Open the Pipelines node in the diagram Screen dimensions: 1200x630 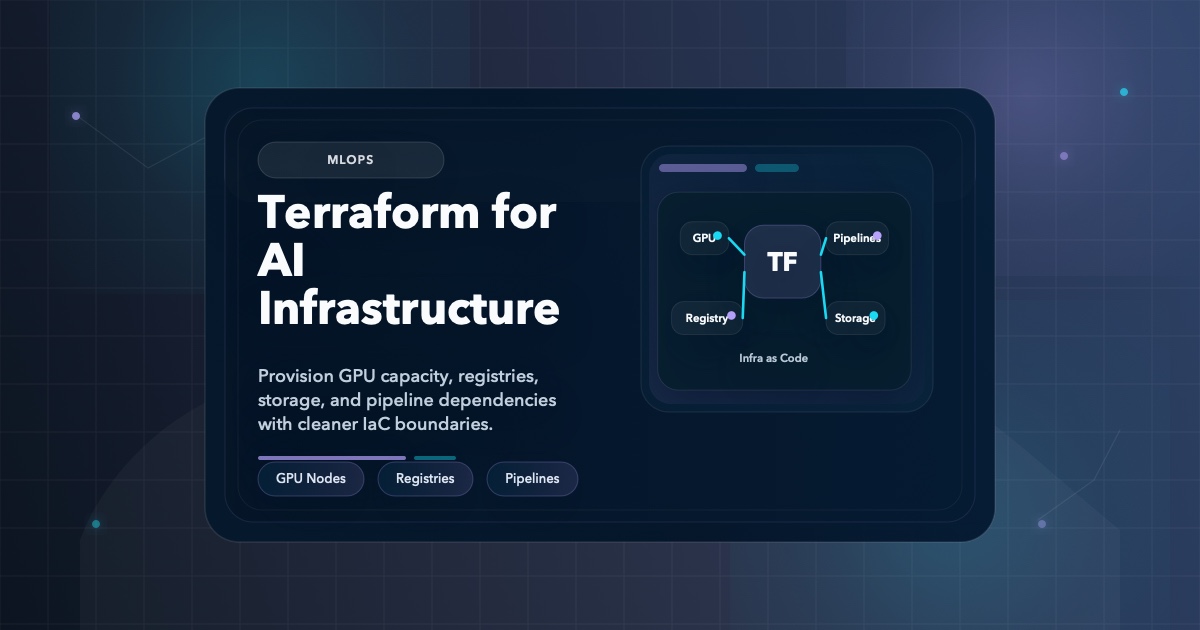tap(856, 238)
